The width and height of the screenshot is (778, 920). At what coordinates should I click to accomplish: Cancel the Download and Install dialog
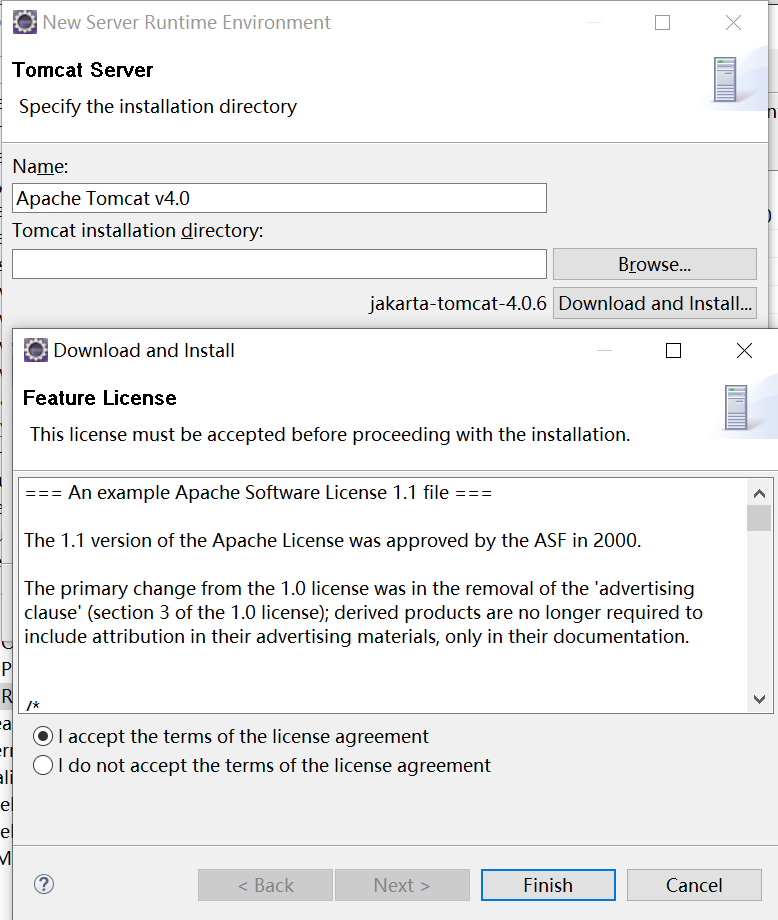694,885
